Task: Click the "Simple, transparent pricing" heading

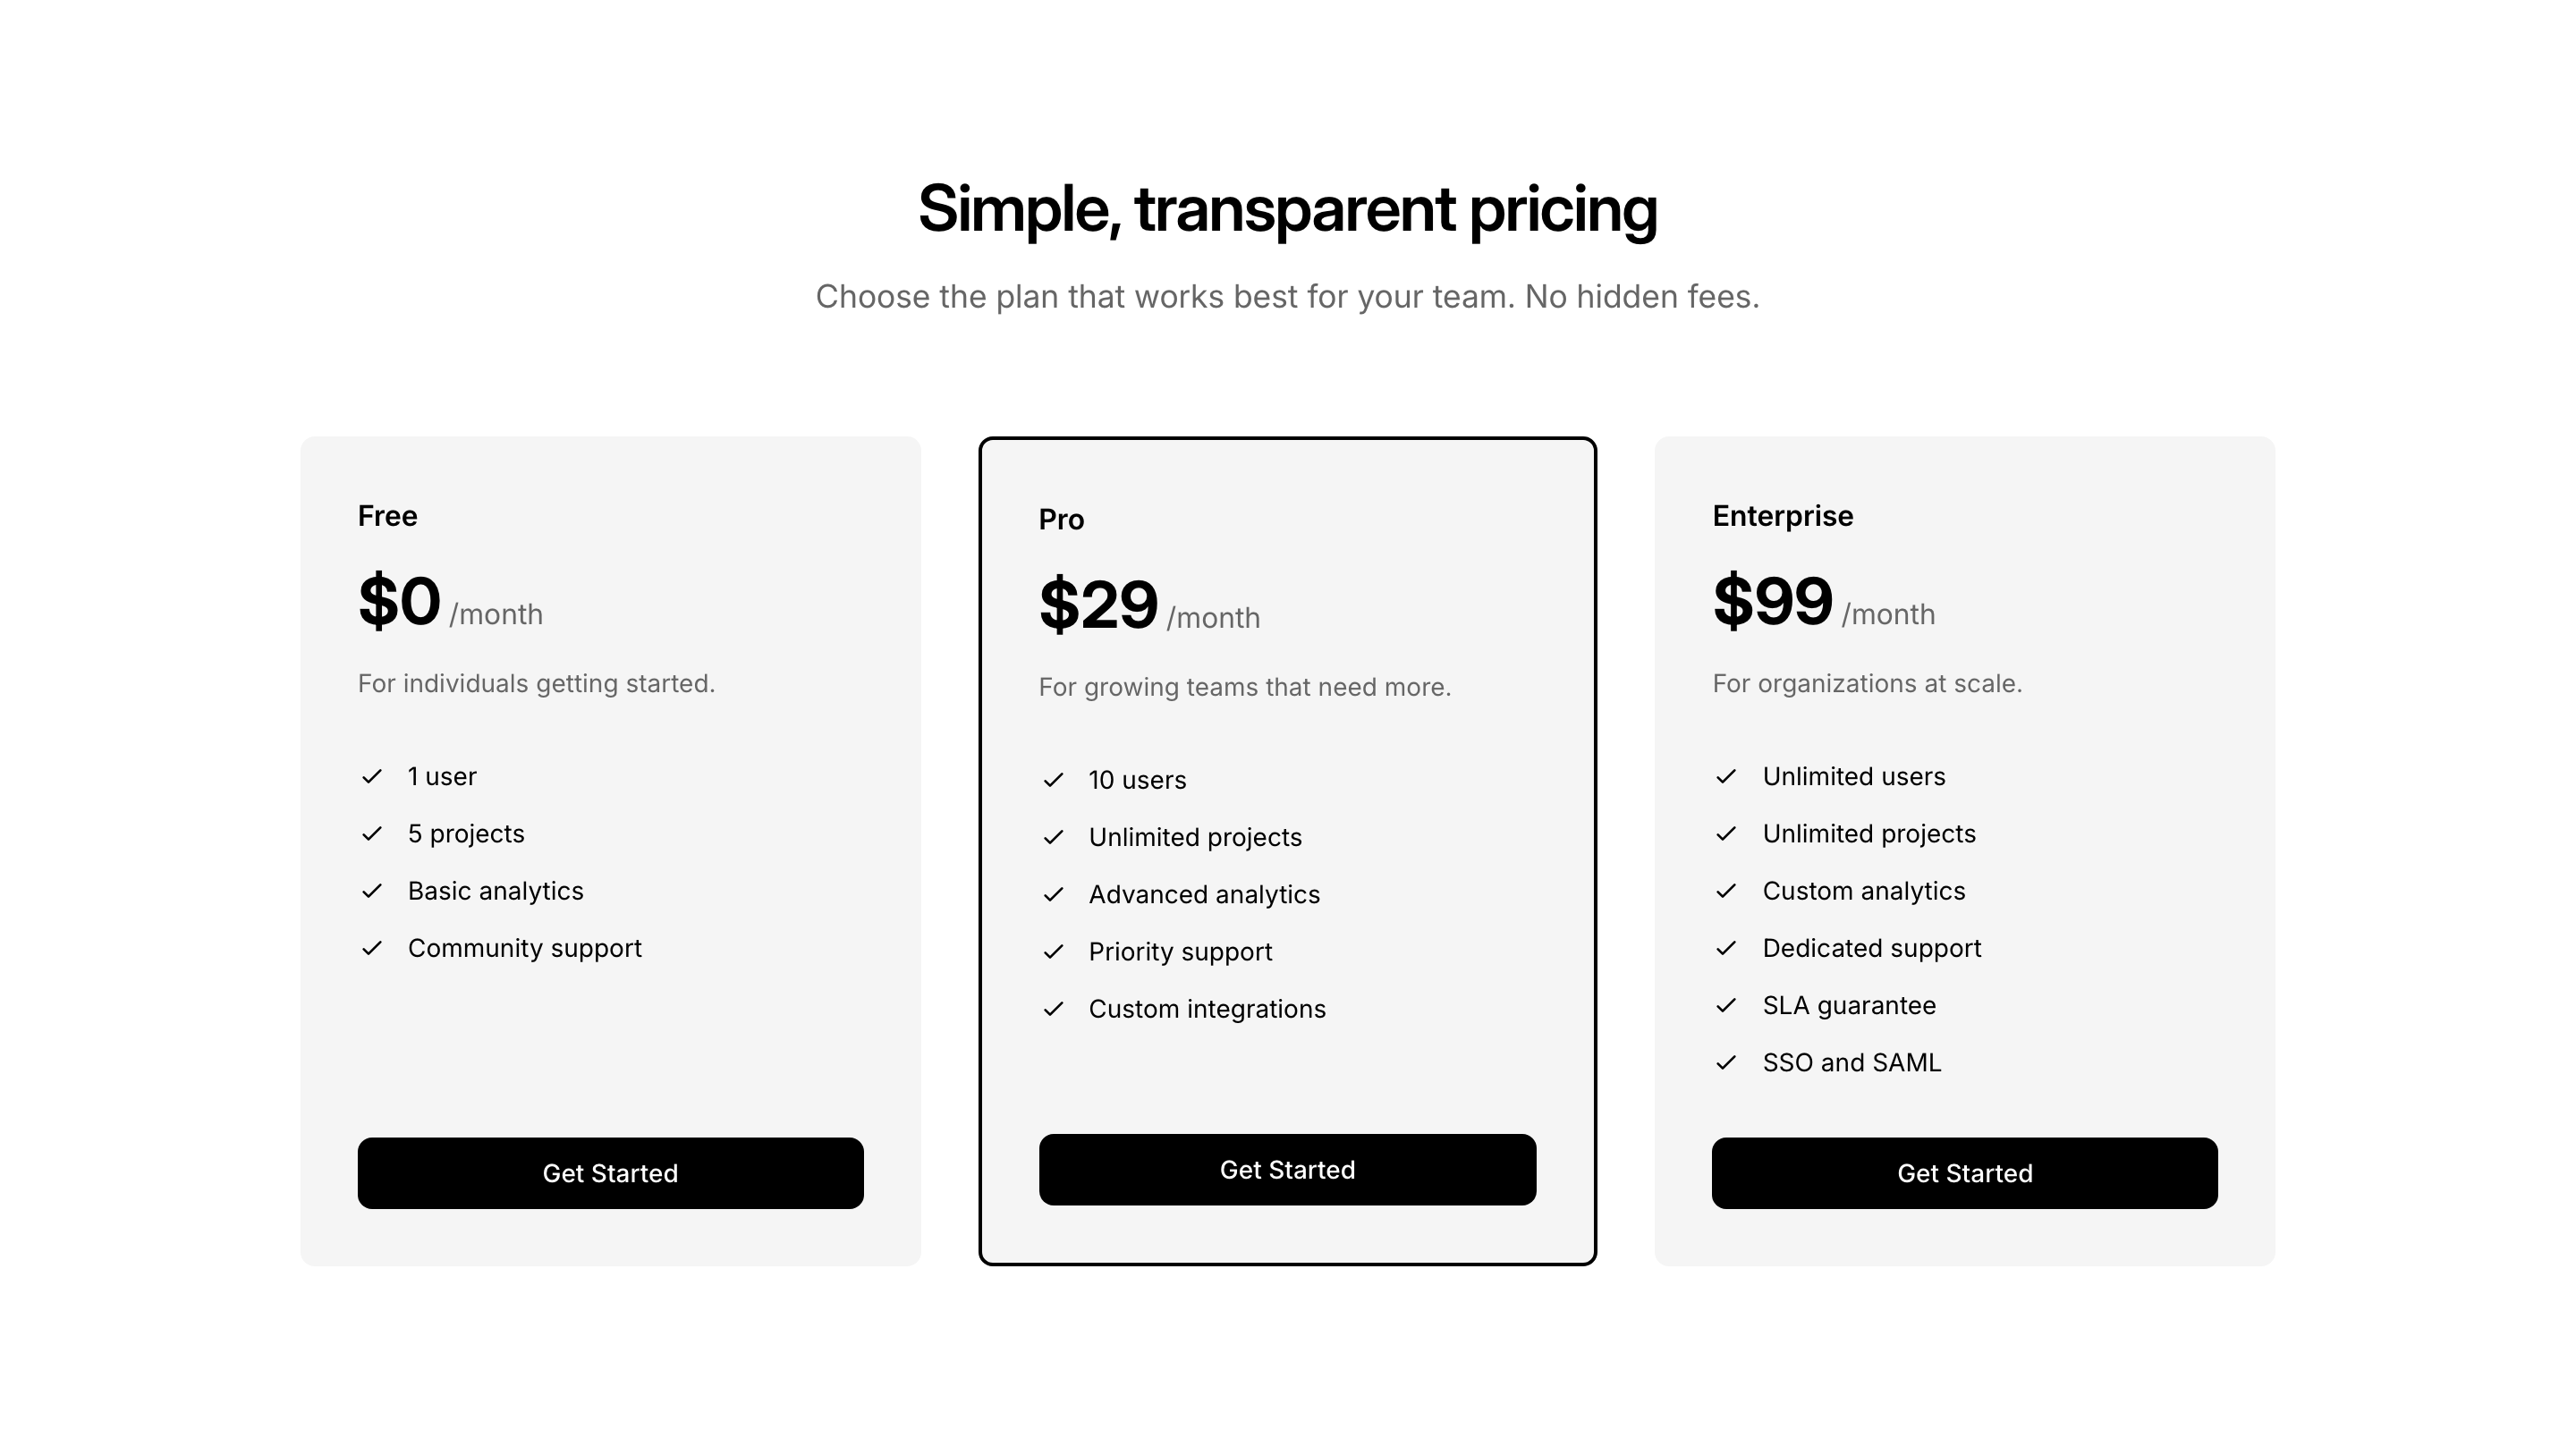Action: coord(1287,209)
